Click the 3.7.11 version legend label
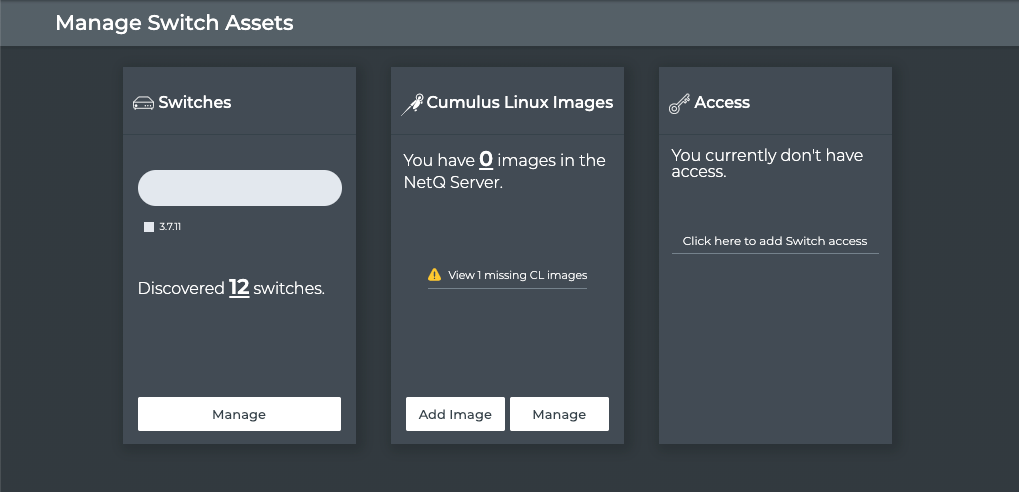Screen dimensions: 1019x492 pyautogui.click(x=170, y=227)
